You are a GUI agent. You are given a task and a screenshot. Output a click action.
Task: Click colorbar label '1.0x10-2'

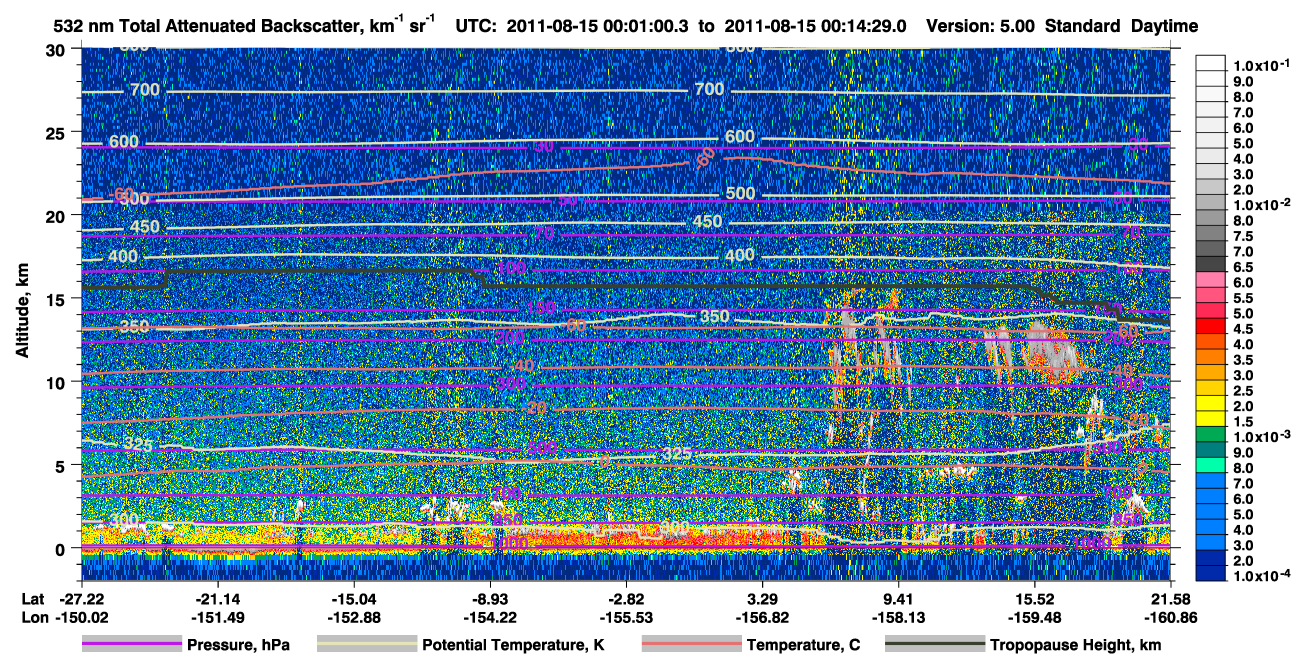pos(1260,204)
